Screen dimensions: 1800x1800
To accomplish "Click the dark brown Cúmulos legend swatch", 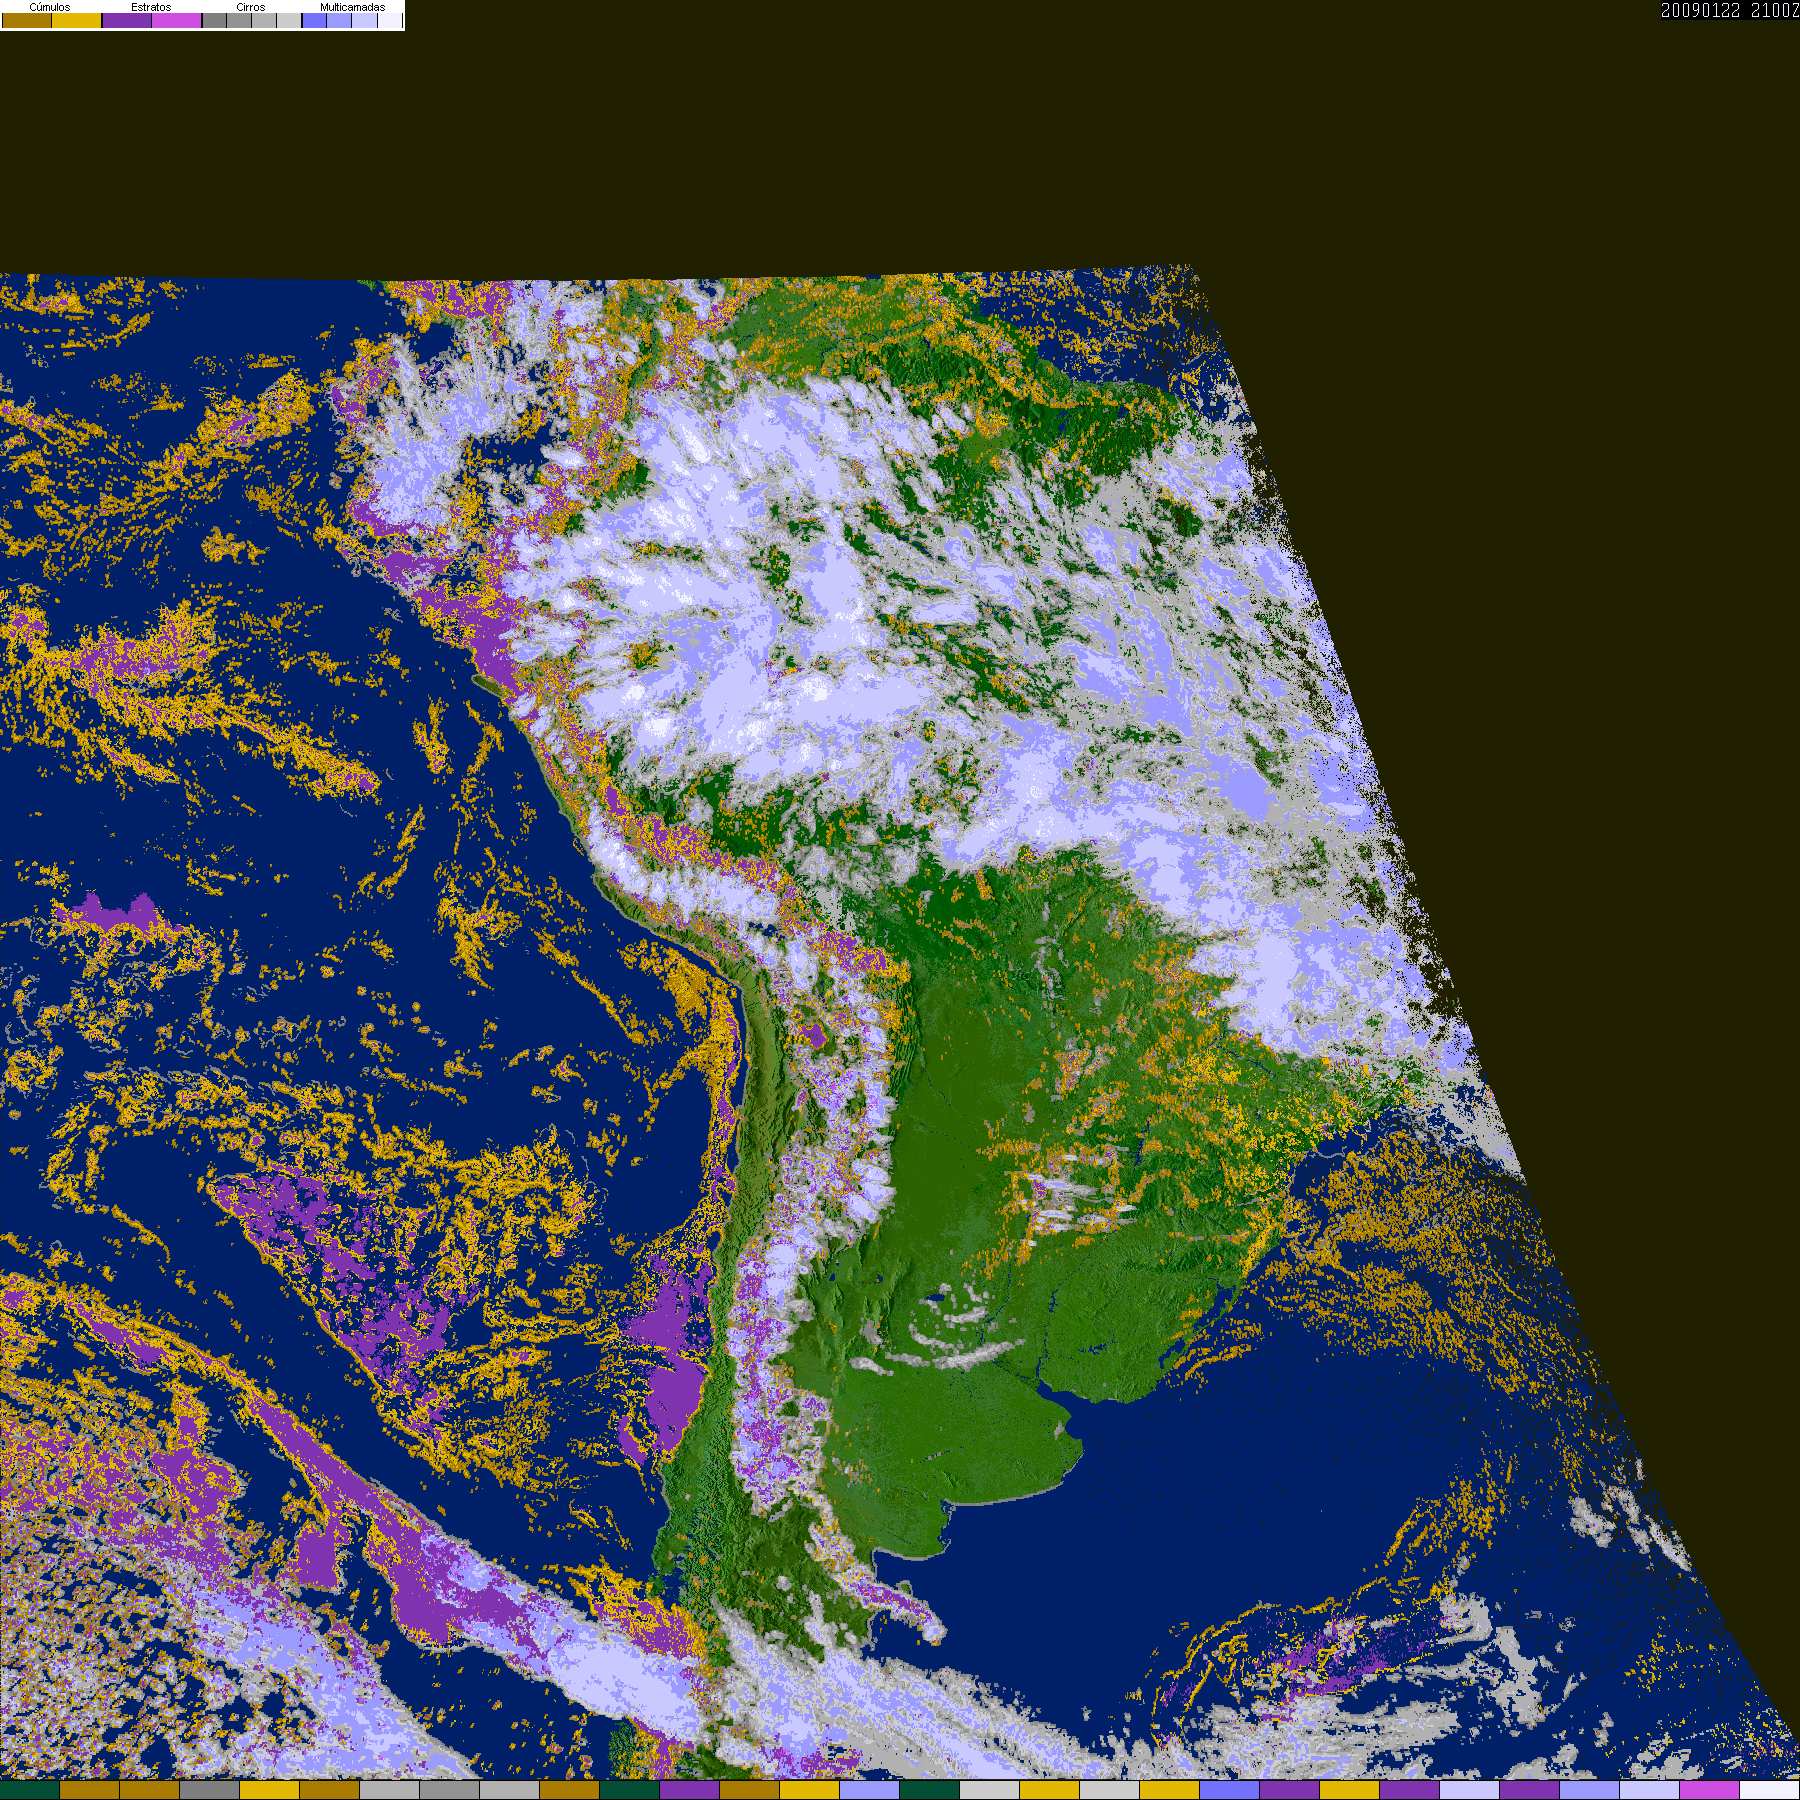I will tap(27, 20).
